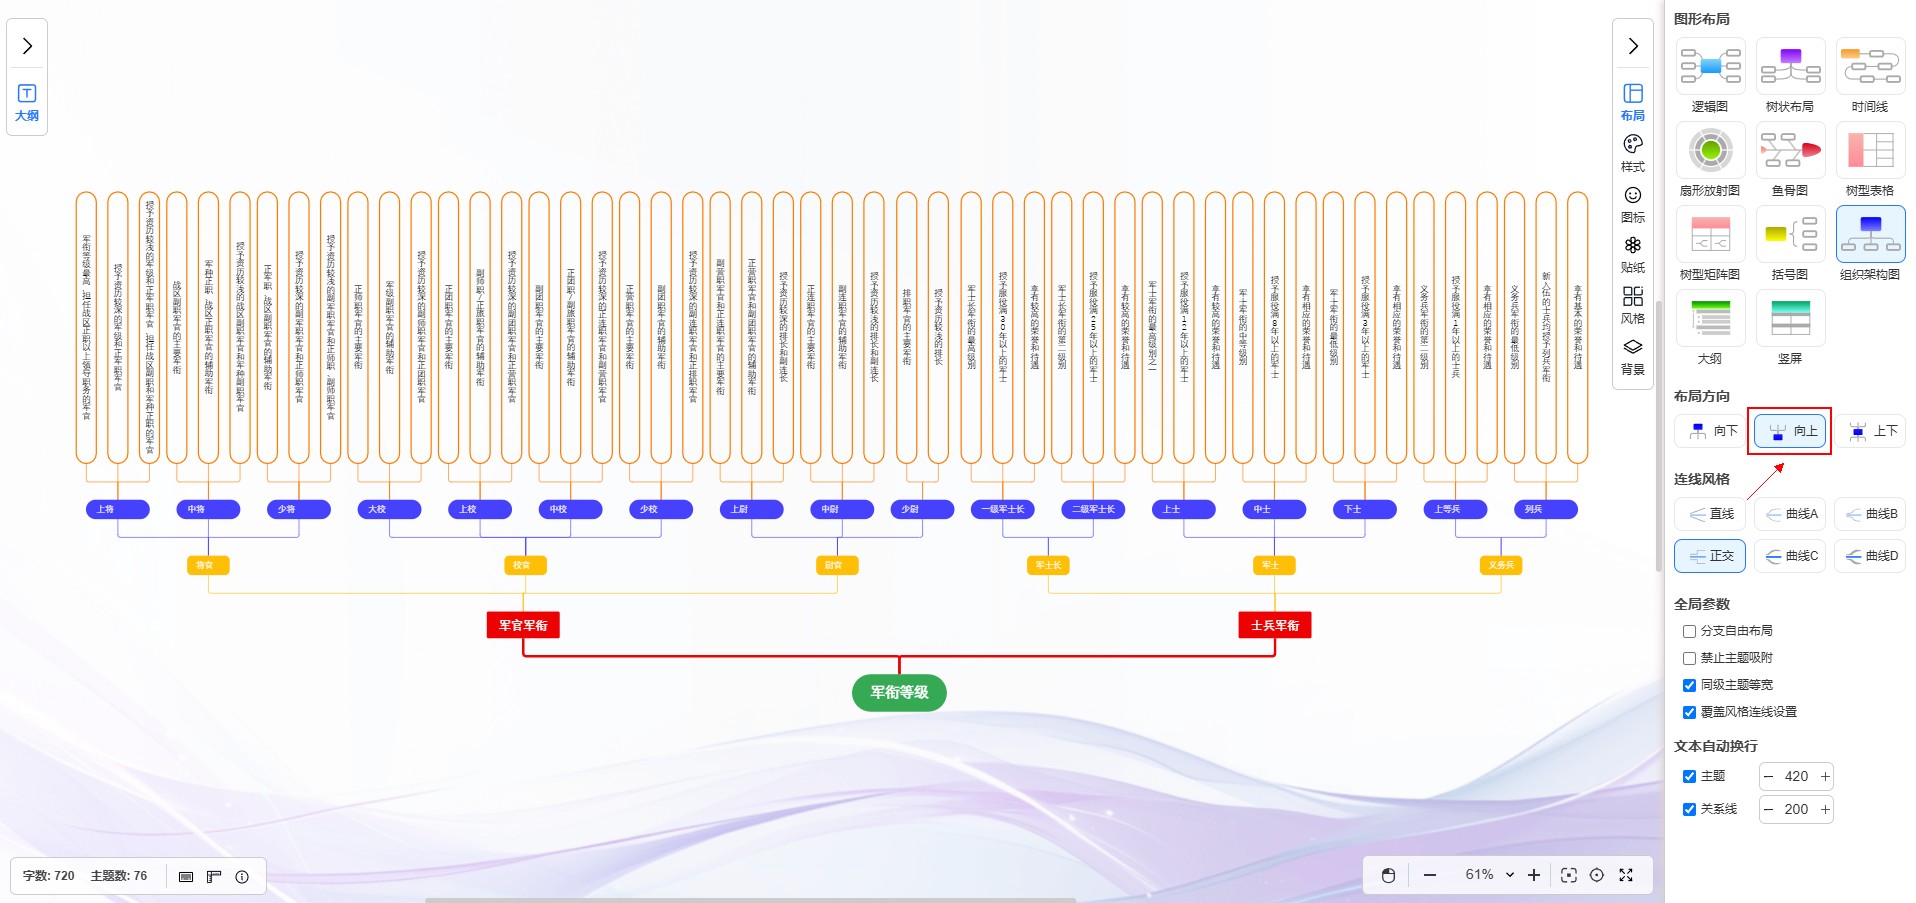Open the 样式 style palette tab

click(x=1632, y=153)
